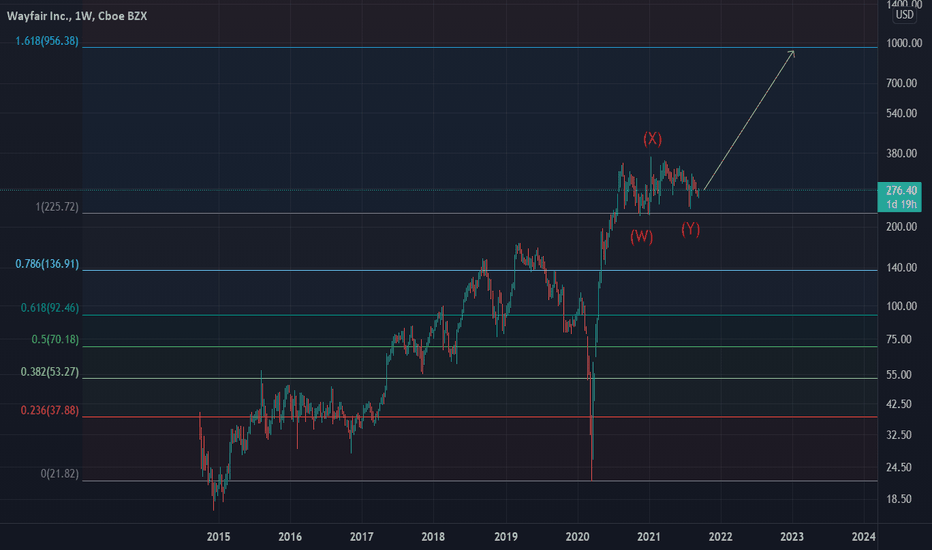This screenshot has height=550, width=932.
Task: Click the 32.50 price axis label
Action: click(x=899, y=435)
